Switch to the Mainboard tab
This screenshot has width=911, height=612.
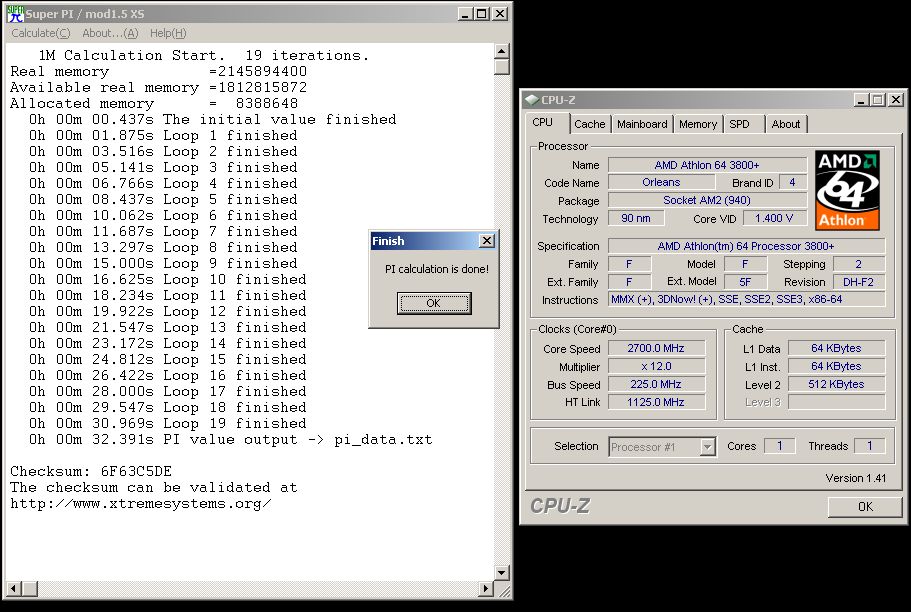[x=642, y=124]
